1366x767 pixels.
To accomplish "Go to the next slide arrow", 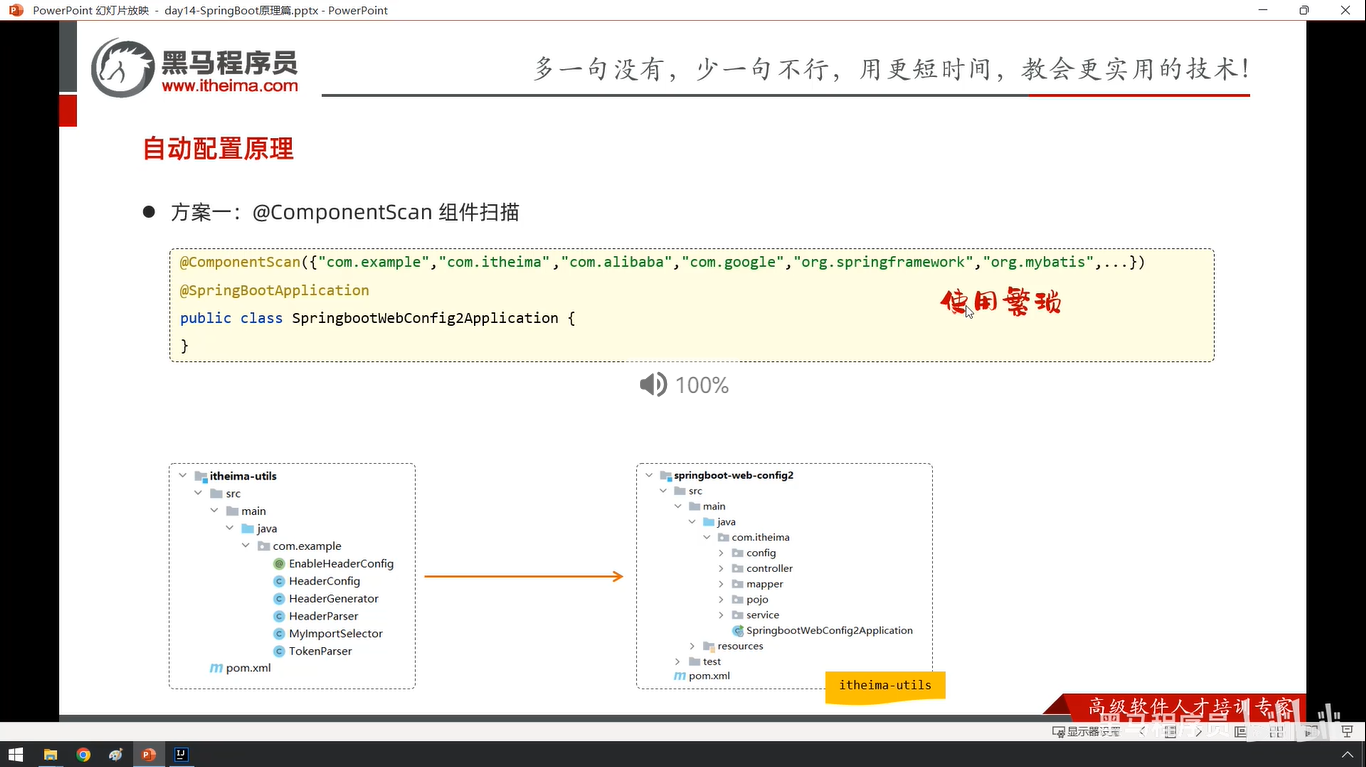I will click(x=1199, y=731).
